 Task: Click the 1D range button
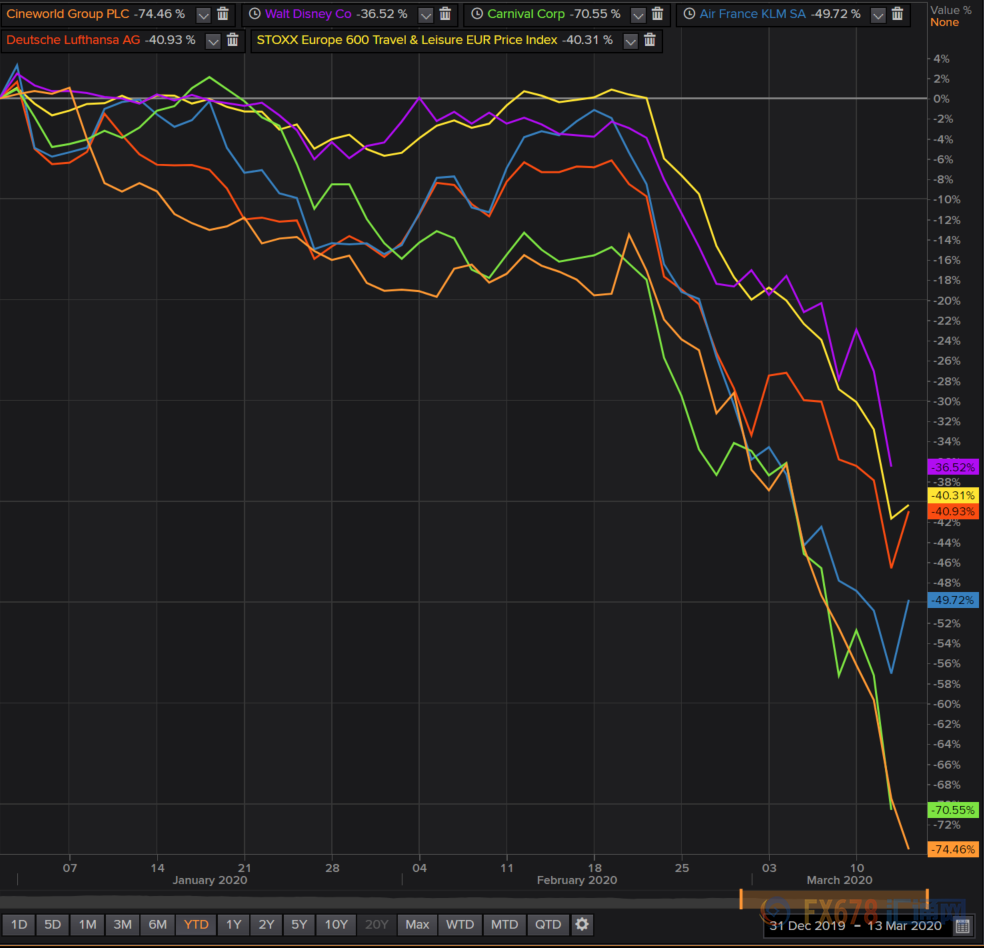(x=20, y=924)
